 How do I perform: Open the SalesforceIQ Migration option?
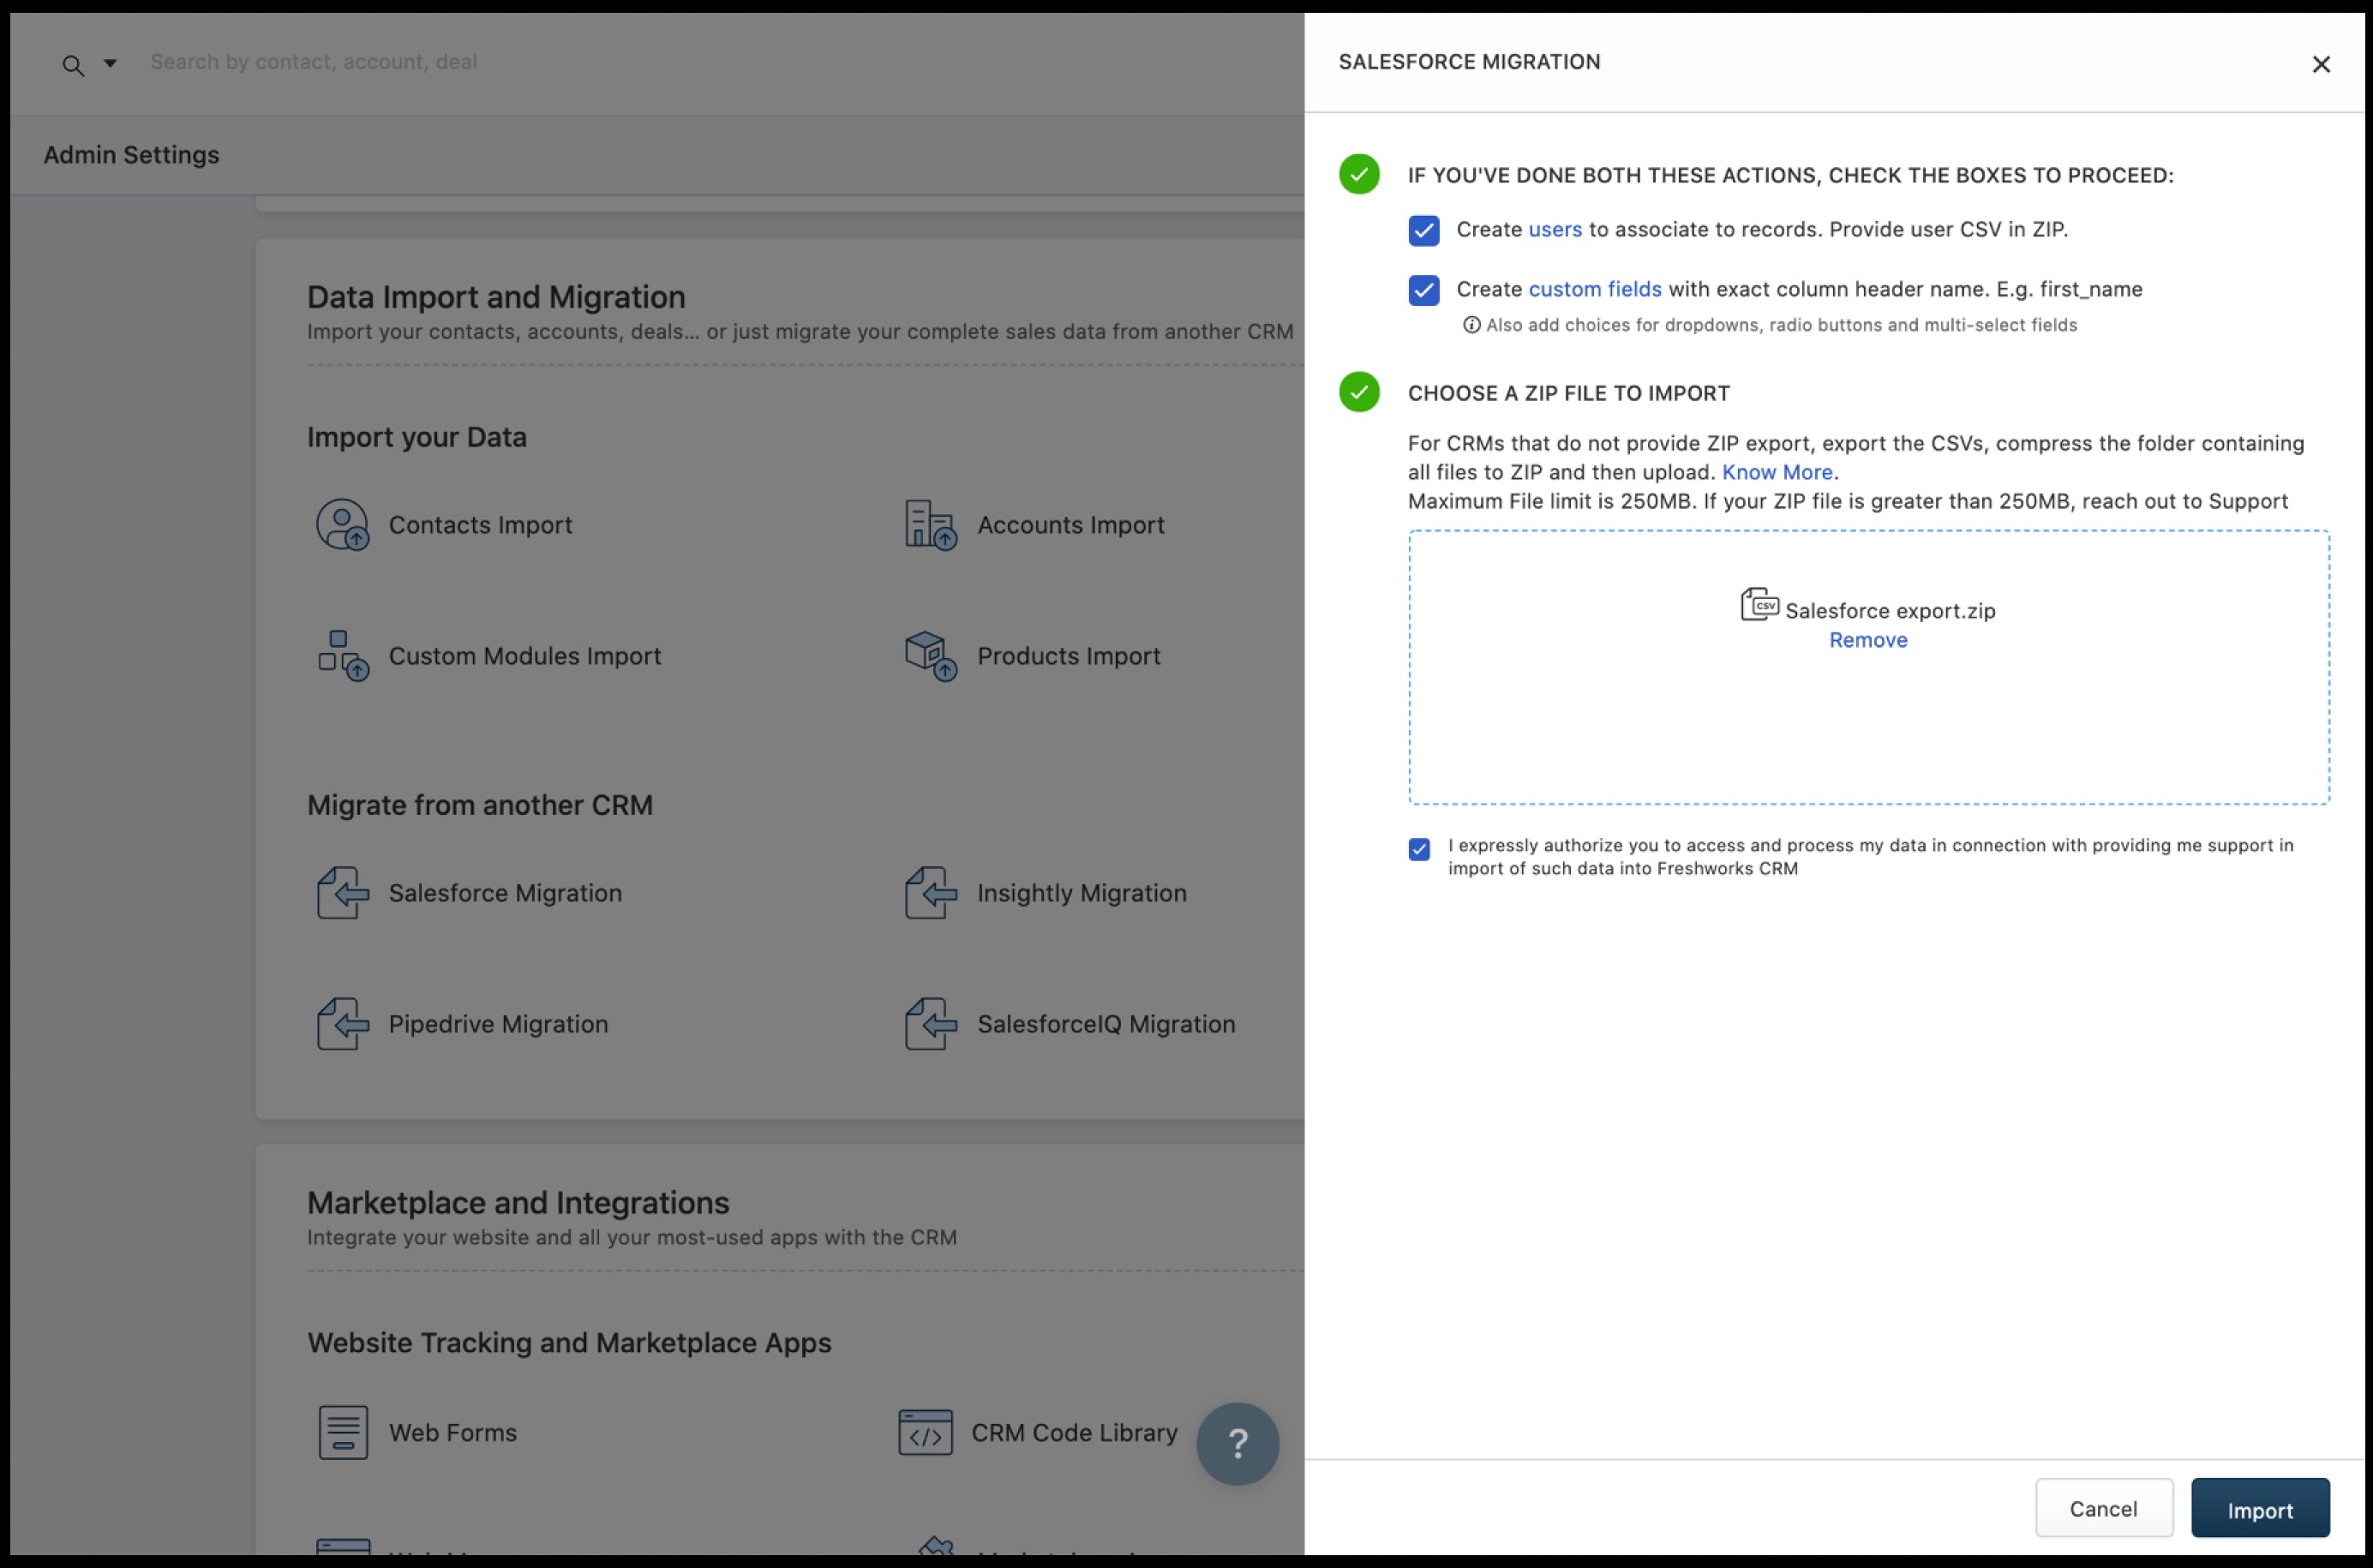click(x=1105, y=1024)
